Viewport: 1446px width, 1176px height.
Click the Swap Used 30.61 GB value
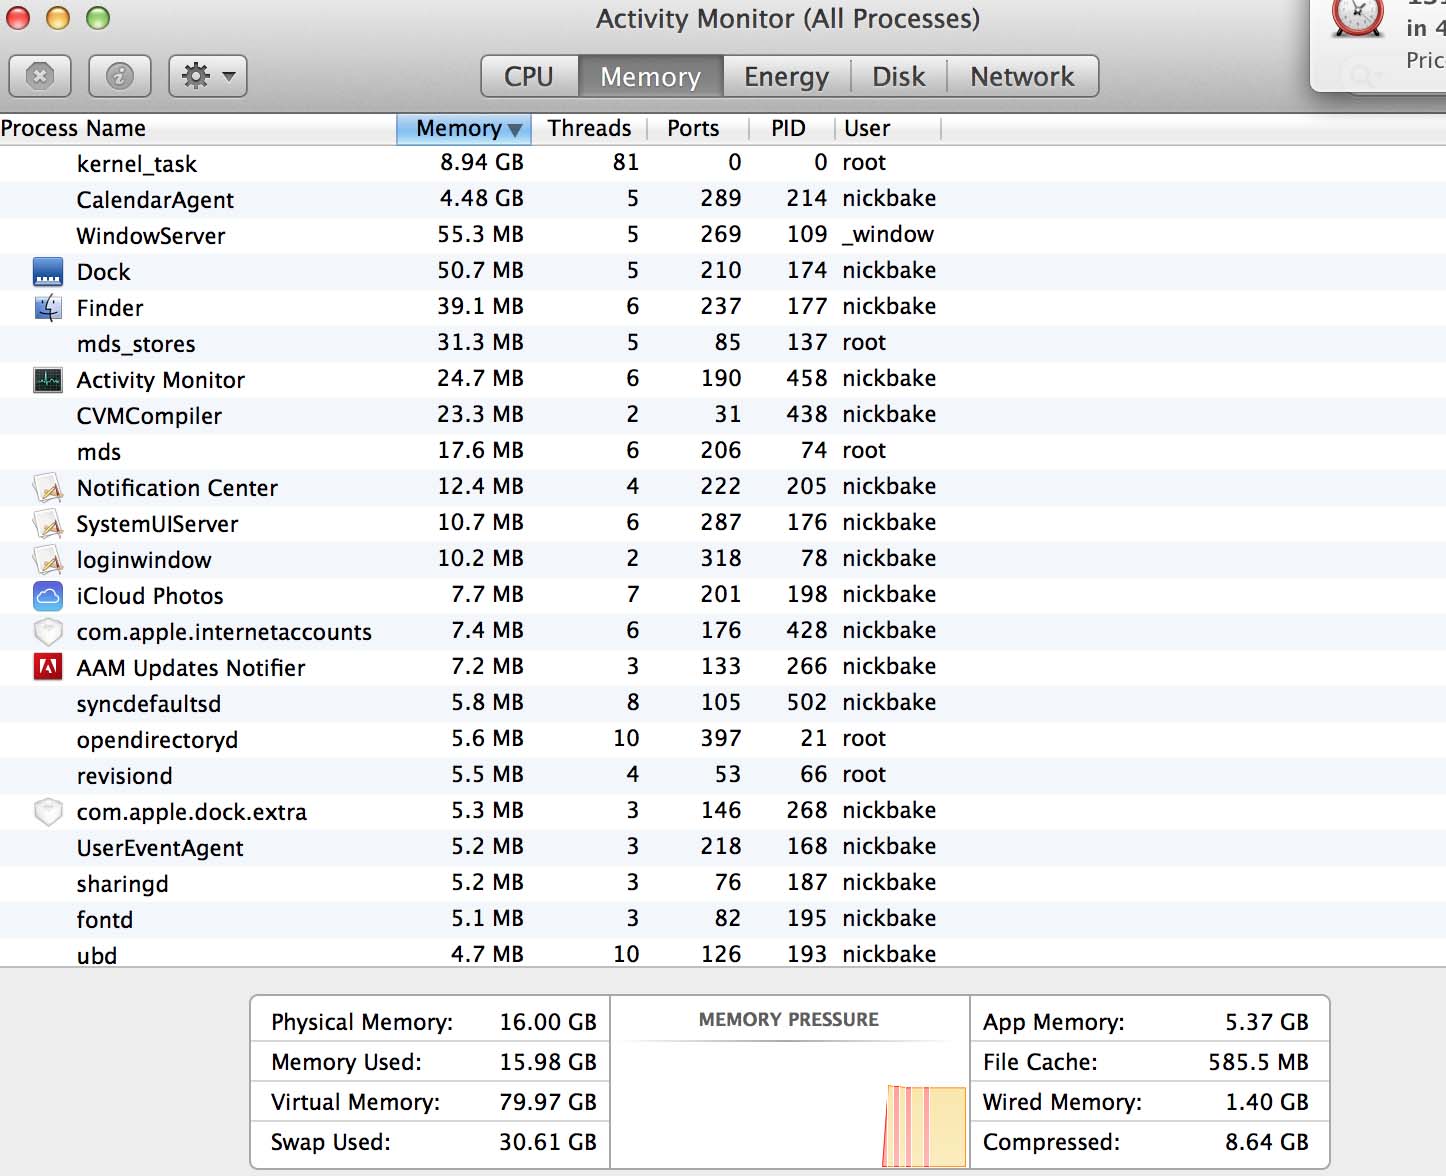548,1142
